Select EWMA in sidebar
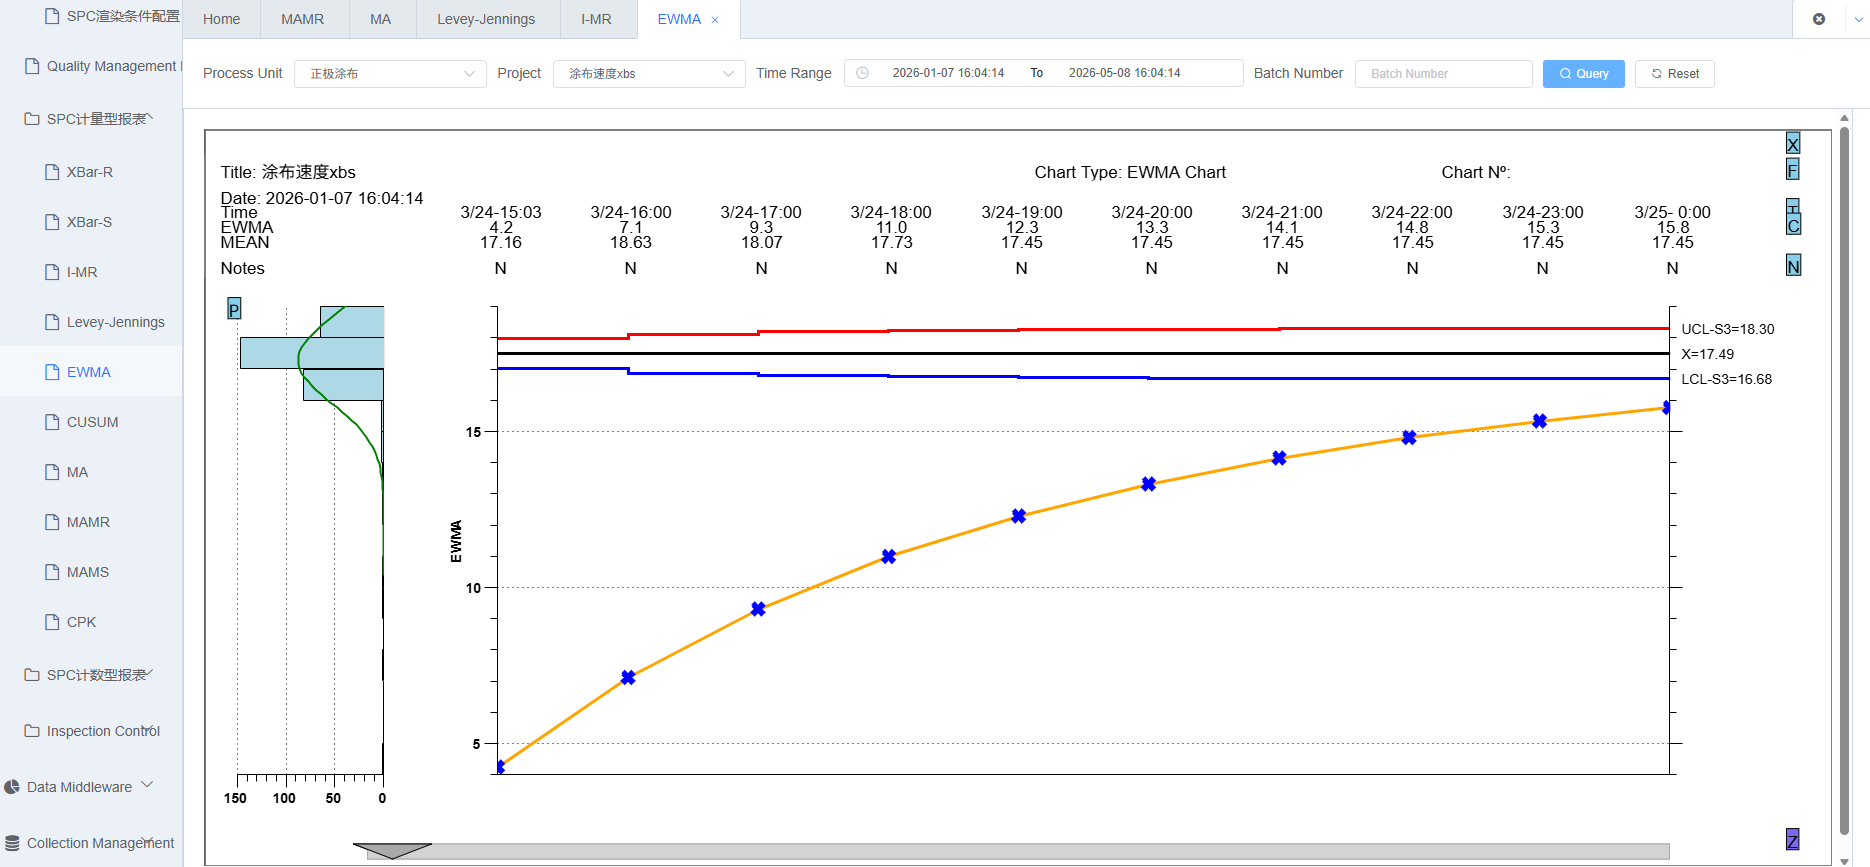Image resolution: width=1870 pixels, height=867 pixels. (91, 372)
